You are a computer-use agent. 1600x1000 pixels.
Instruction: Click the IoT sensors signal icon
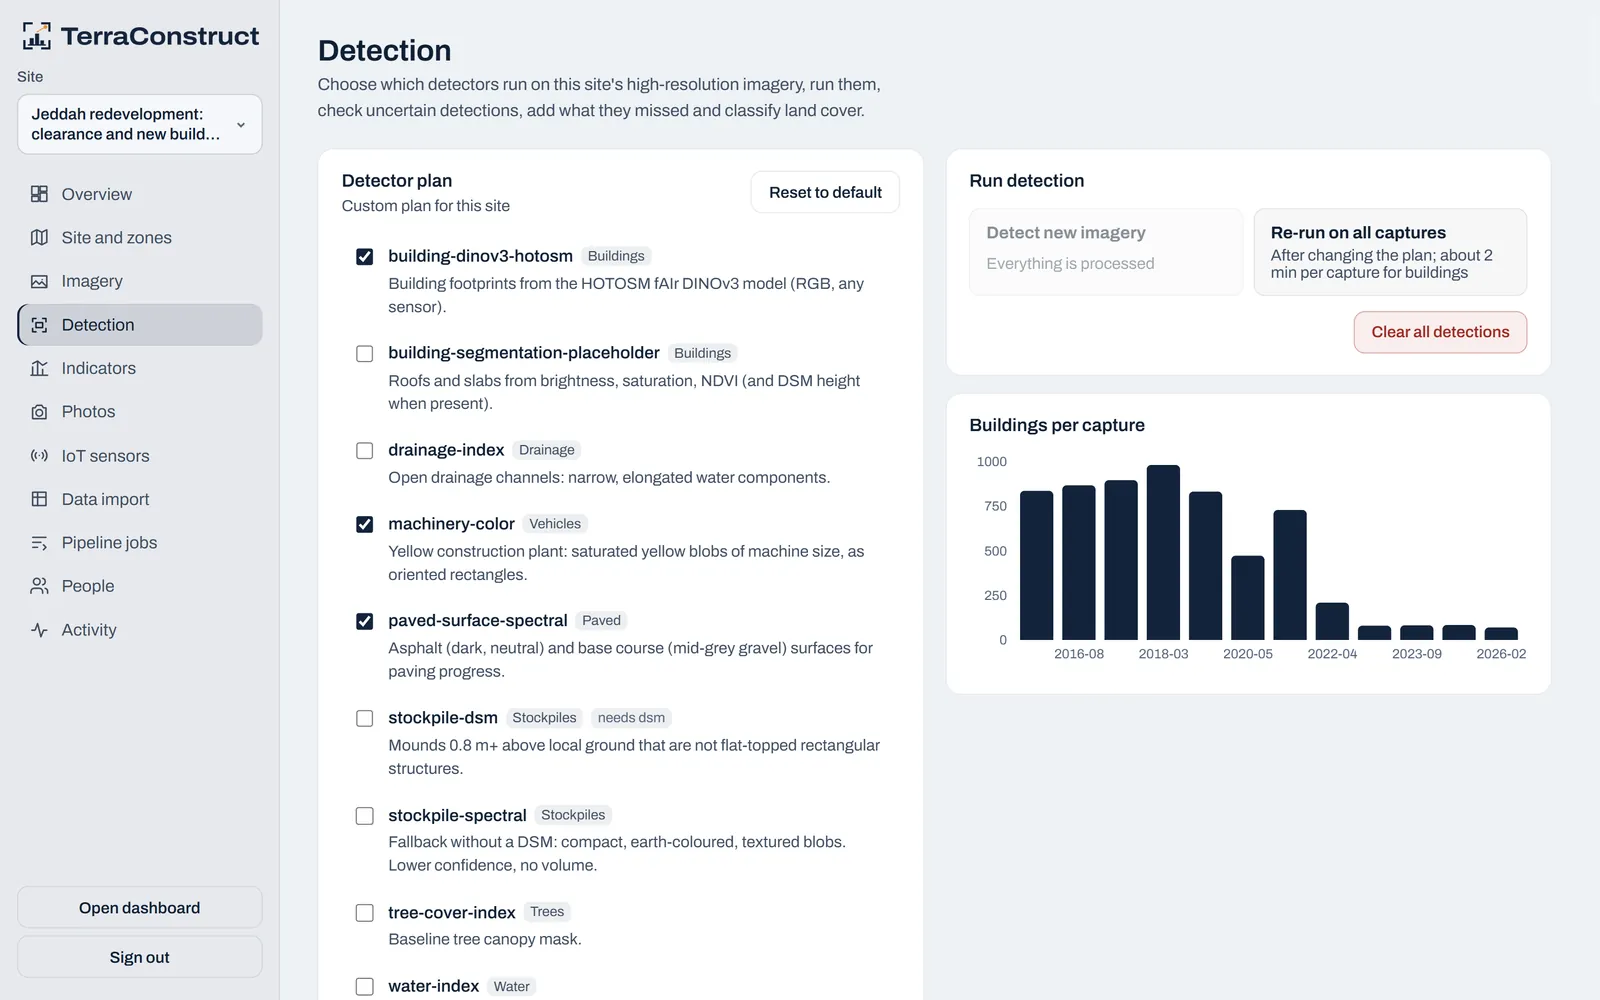[39, 456]
